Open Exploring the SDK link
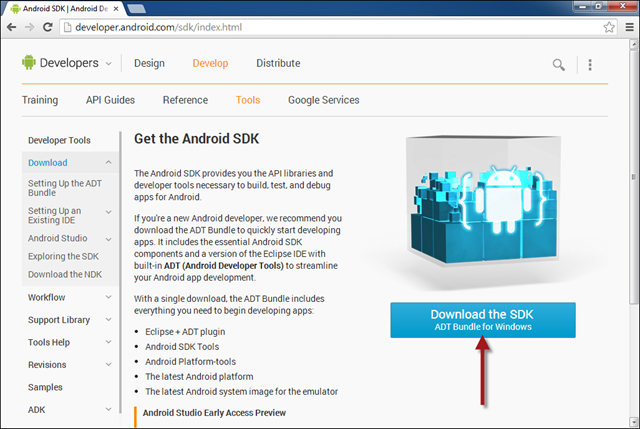The image size is (640, 429). click(63, 256)
